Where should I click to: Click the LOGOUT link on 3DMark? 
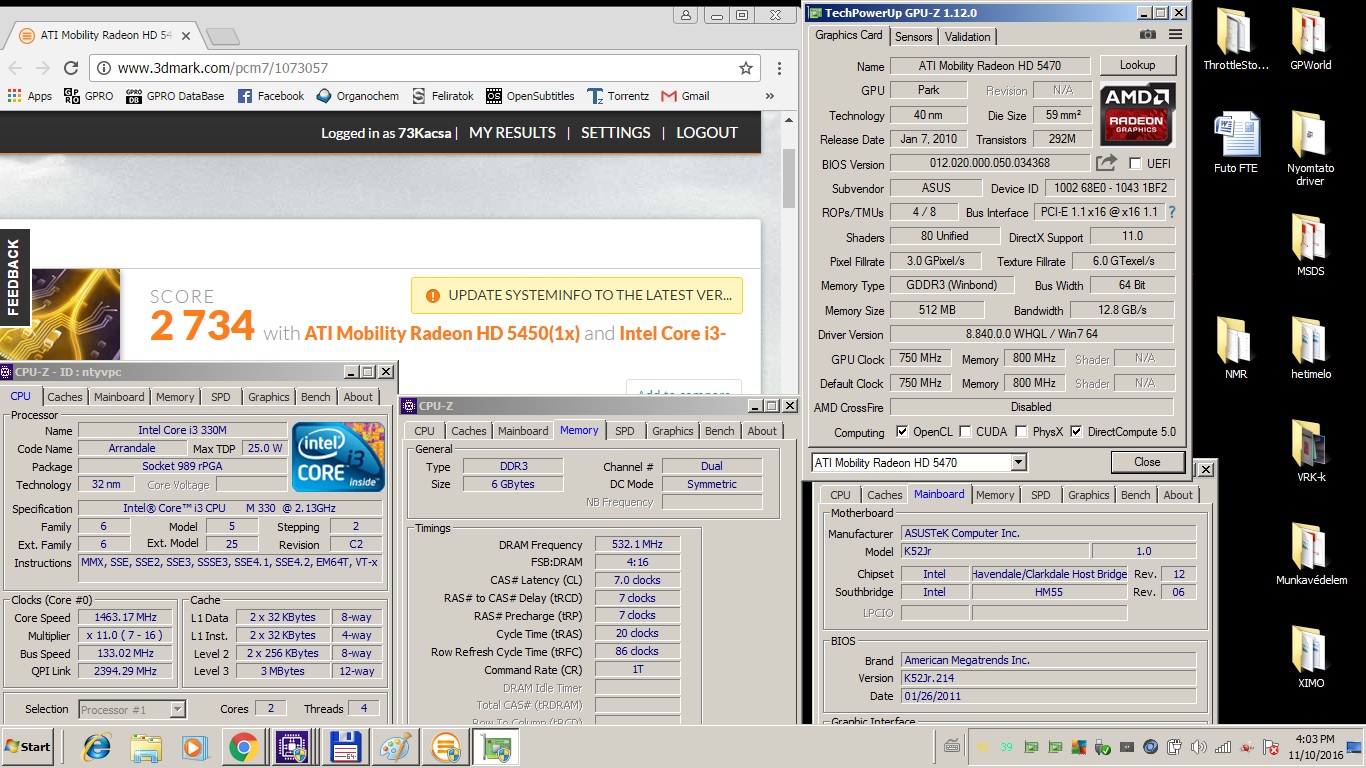pyautogui.click(x=707, y=132)
